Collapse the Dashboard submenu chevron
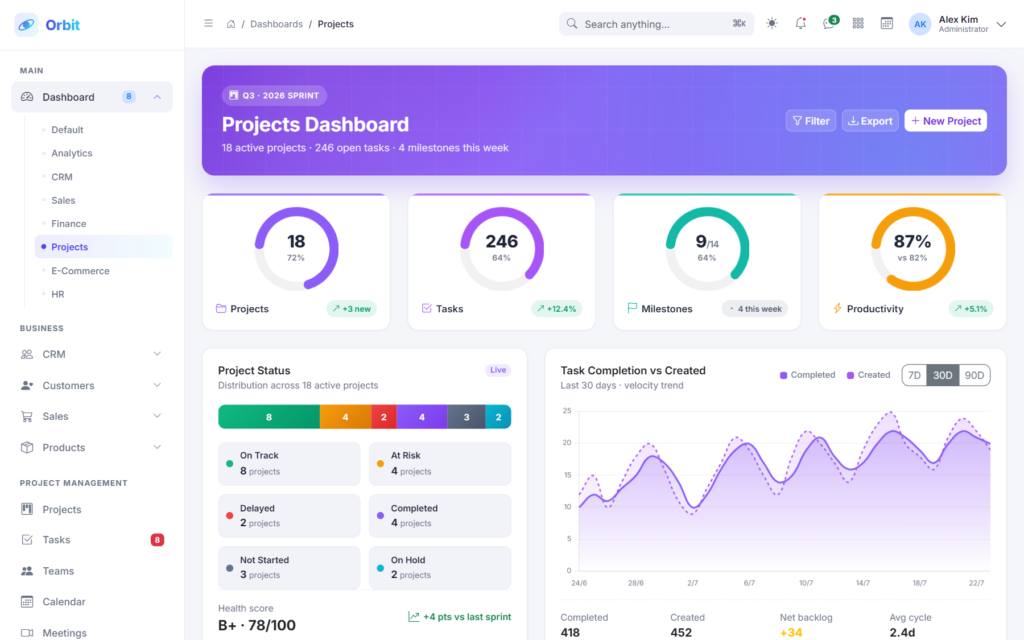Viewport: 1024px width, 640px height. click(157, 97)
